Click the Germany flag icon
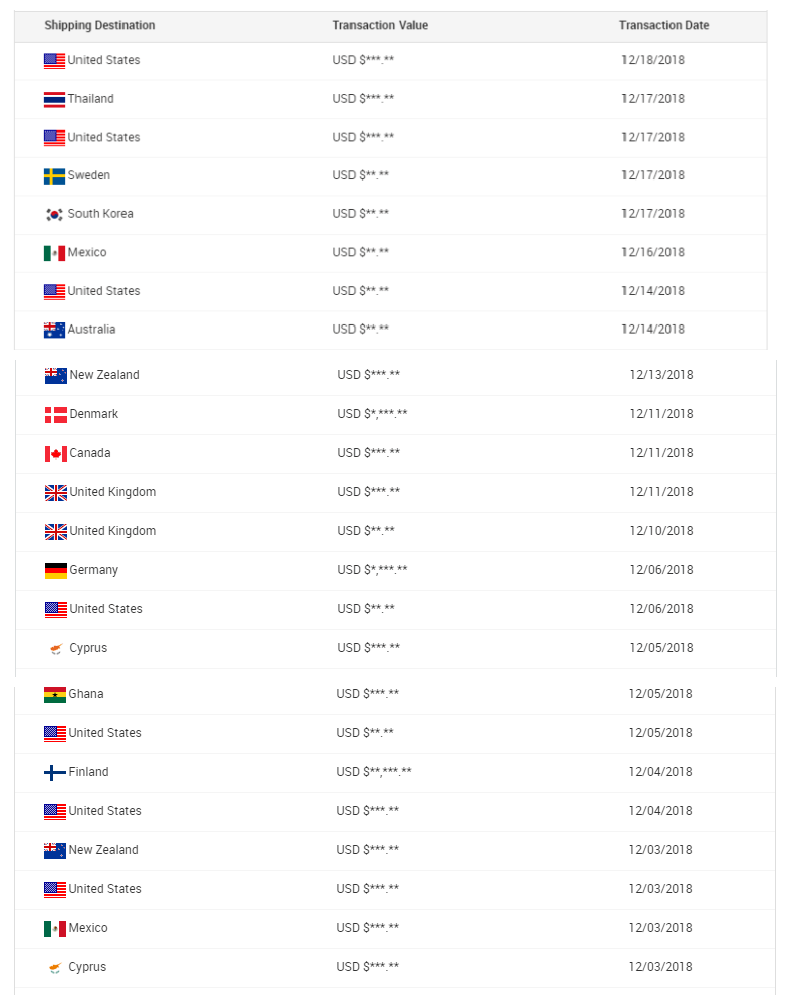The image size is (794, 1005). click(x=56, y=570)
